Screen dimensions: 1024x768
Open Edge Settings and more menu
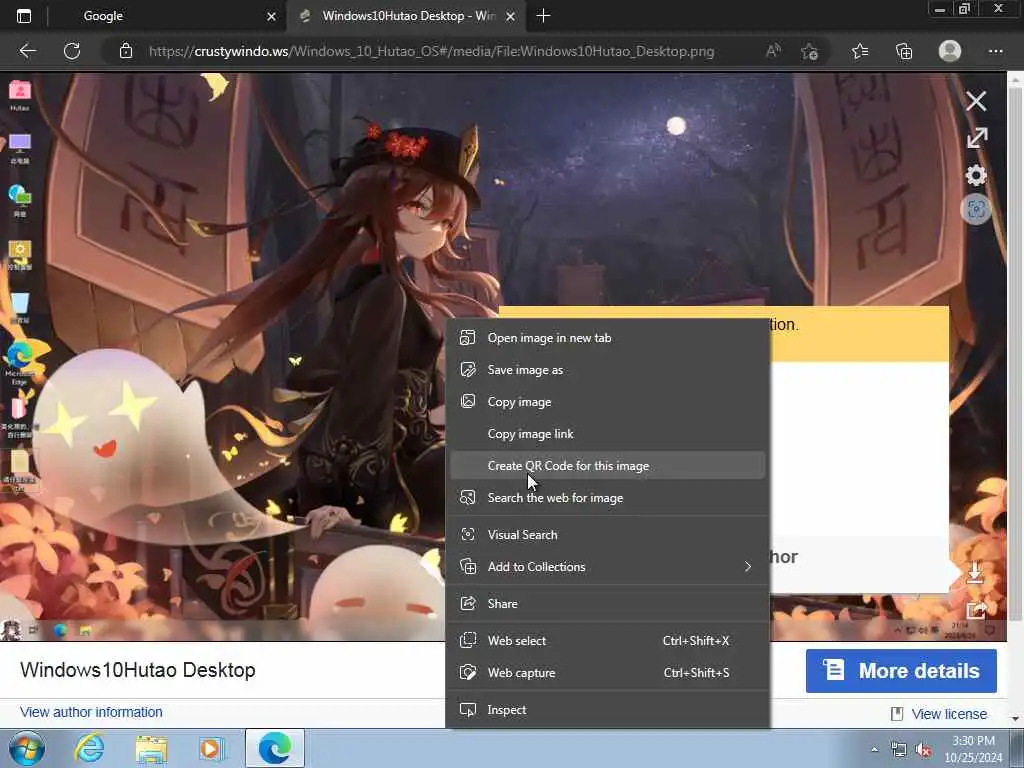coord(995,51)
